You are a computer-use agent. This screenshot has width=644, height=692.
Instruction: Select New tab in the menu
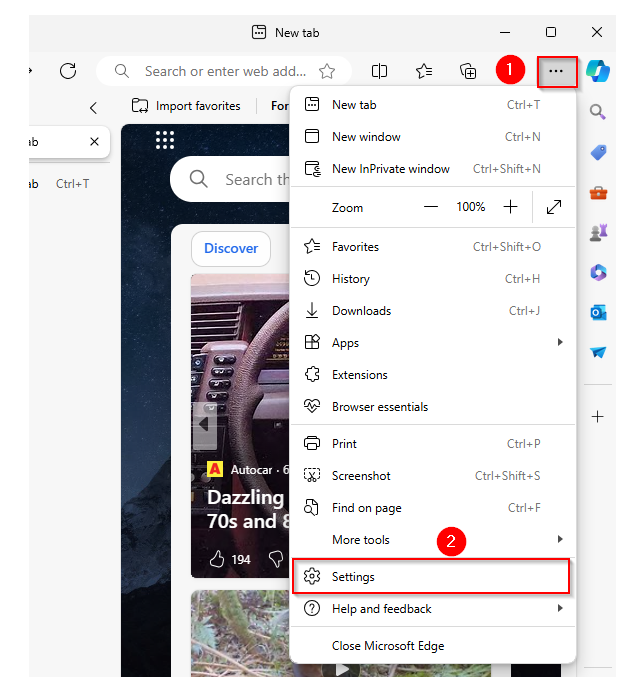click(x=433, y=105)
